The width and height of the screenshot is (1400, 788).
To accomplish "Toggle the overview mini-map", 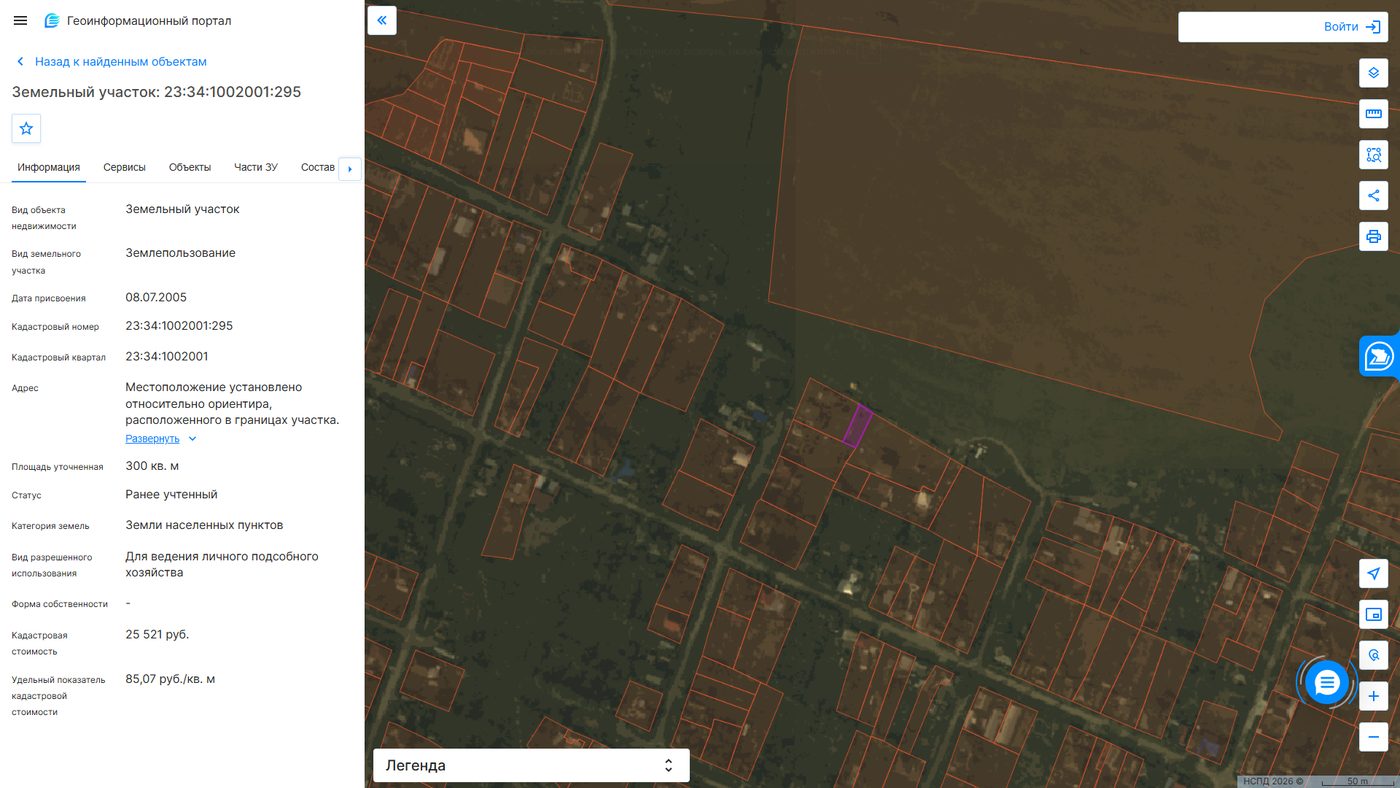I will tap(1373, 614).
